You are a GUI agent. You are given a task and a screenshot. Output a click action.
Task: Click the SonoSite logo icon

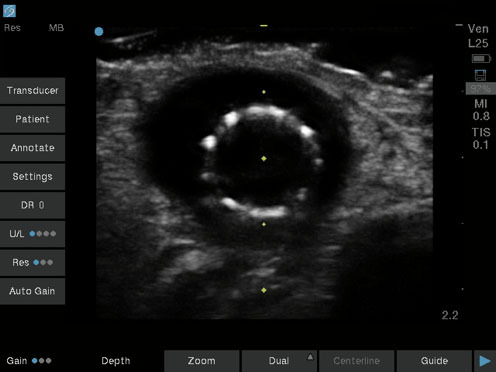point(9,11)
